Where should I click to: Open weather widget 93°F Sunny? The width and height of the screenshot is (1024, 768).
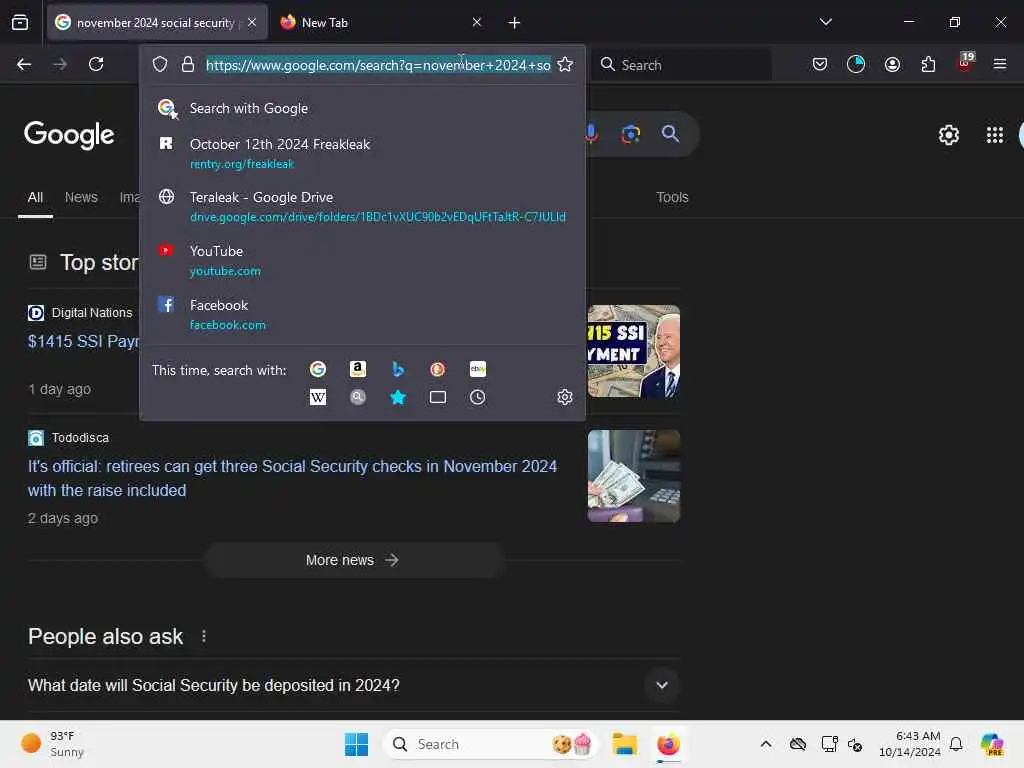click(x=54, y=744)
